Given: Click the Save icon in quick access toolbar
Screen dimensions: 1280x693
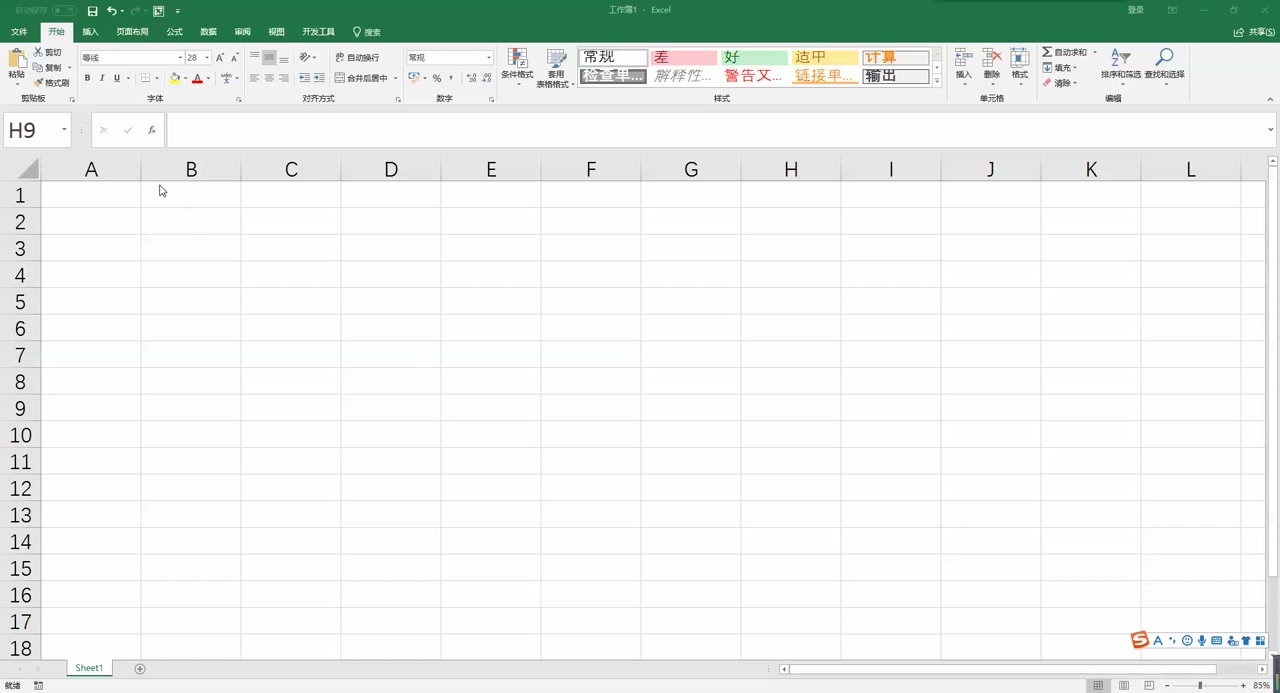Looking at the screenshot, I should pyautogui.click(x=92, y=11).
